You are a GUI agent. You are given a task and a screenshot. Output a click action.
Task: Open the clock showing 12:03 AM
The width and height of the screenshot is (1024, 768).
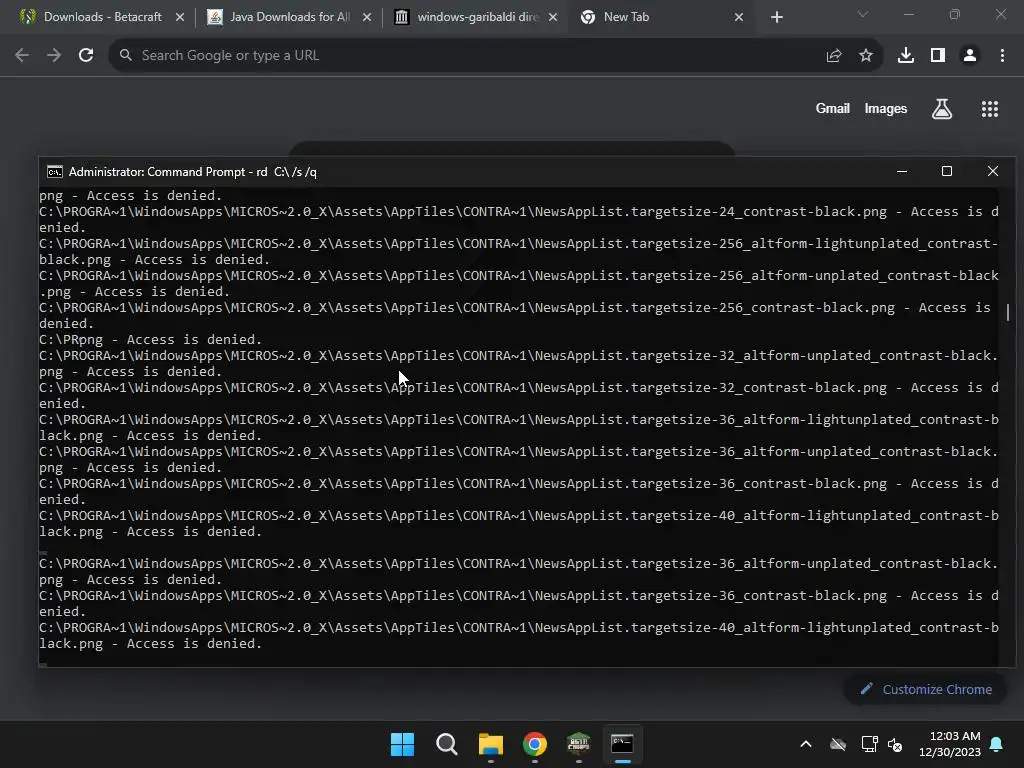[x=950, y=744]
